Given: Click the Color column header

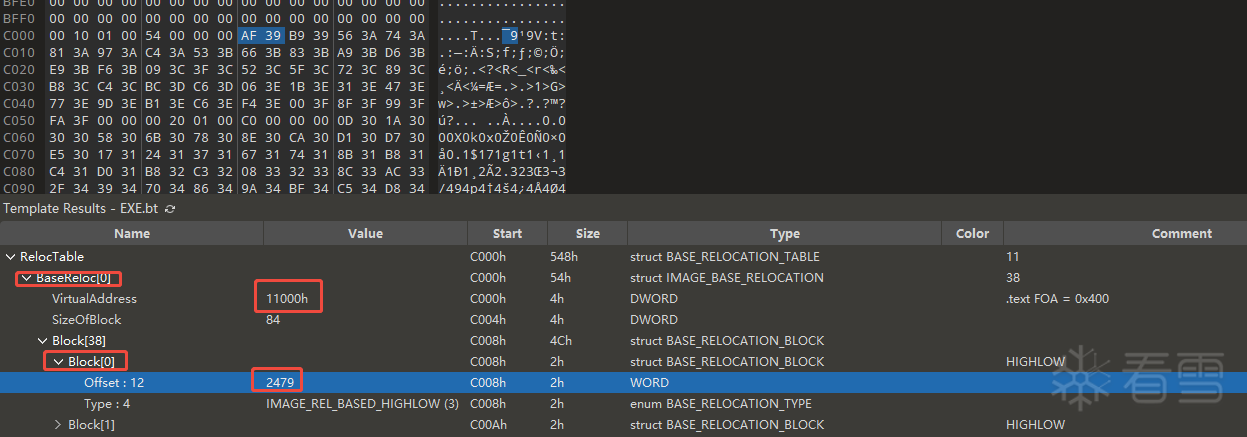Looking at the screenshot, I should (x=971, y=234).
